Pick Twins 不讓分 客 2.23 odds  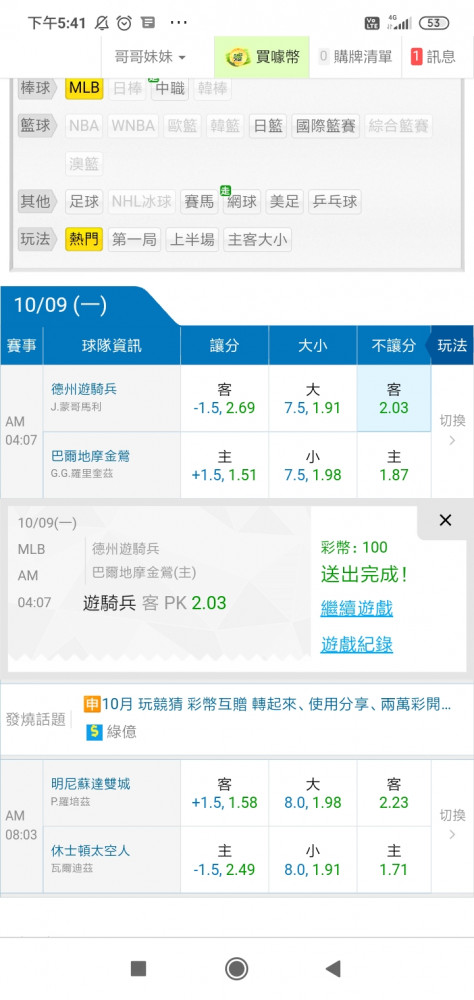(x=394, y=793)
